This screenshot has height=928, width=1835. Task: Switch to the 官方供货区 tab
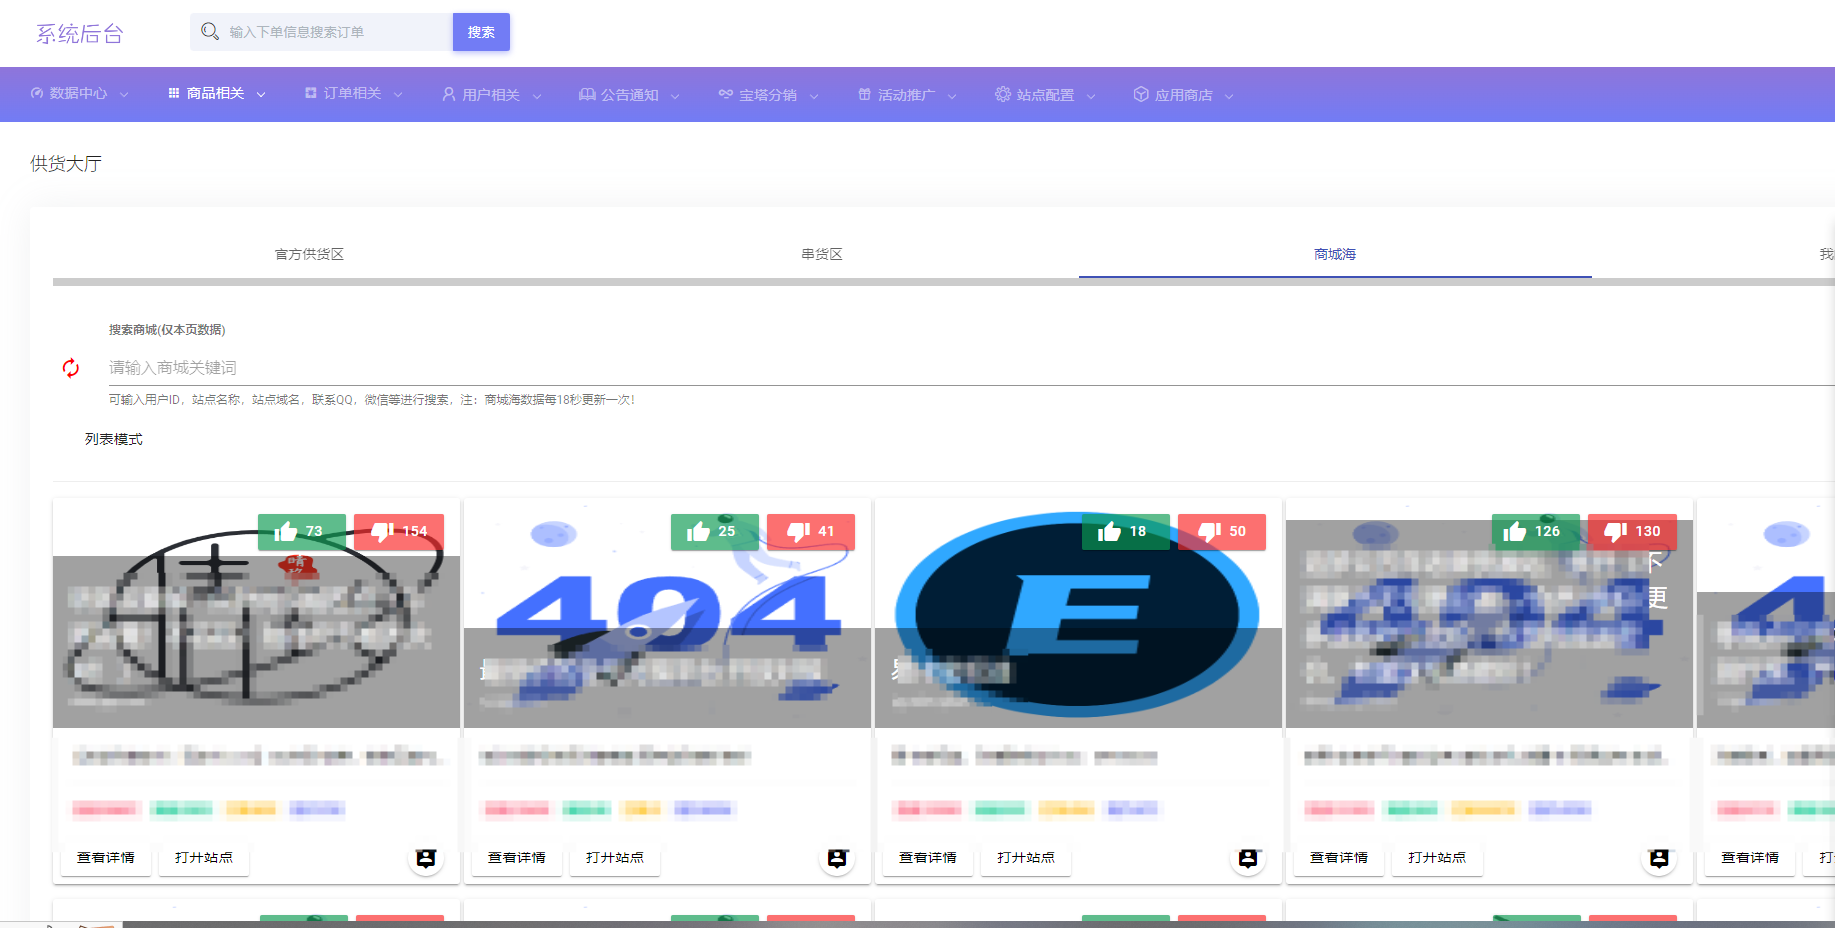pos(309,254)
